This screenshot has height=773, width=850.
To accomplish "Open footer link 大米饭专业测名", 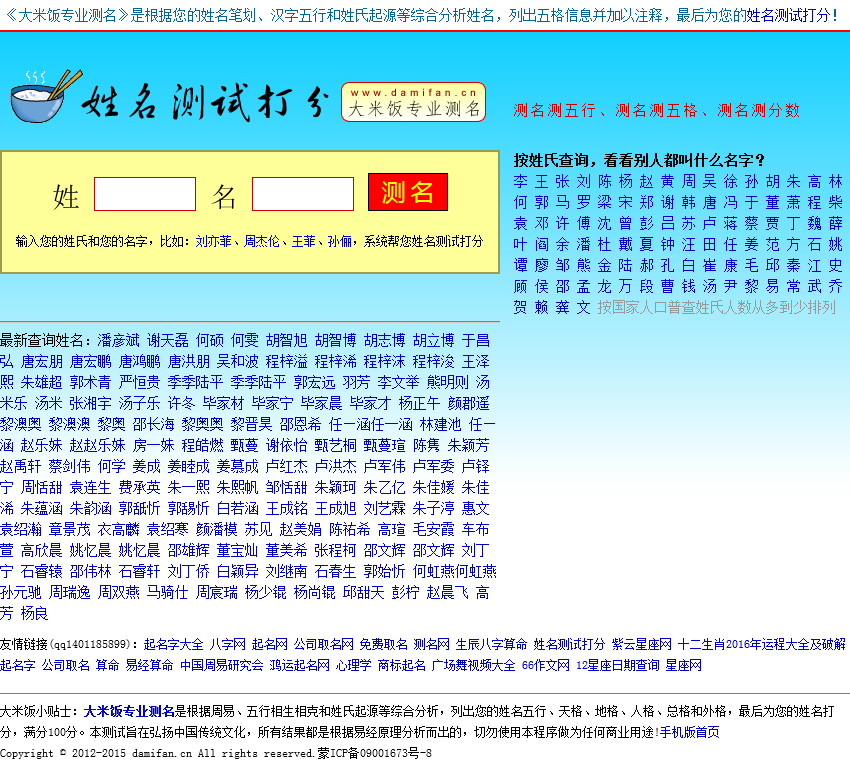I will click(x=129, y=711).
